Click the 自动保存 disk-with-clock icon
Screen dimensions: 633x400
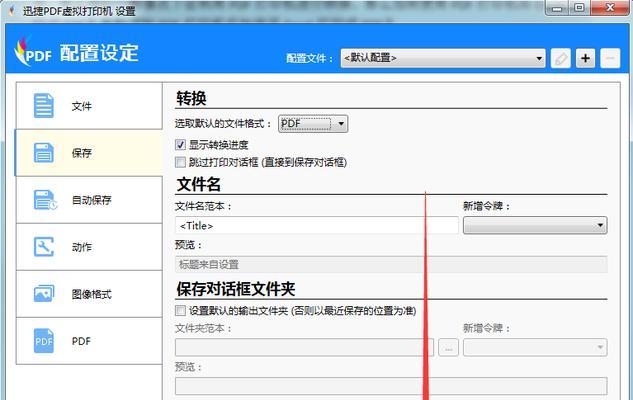click(x=45, y=200)
